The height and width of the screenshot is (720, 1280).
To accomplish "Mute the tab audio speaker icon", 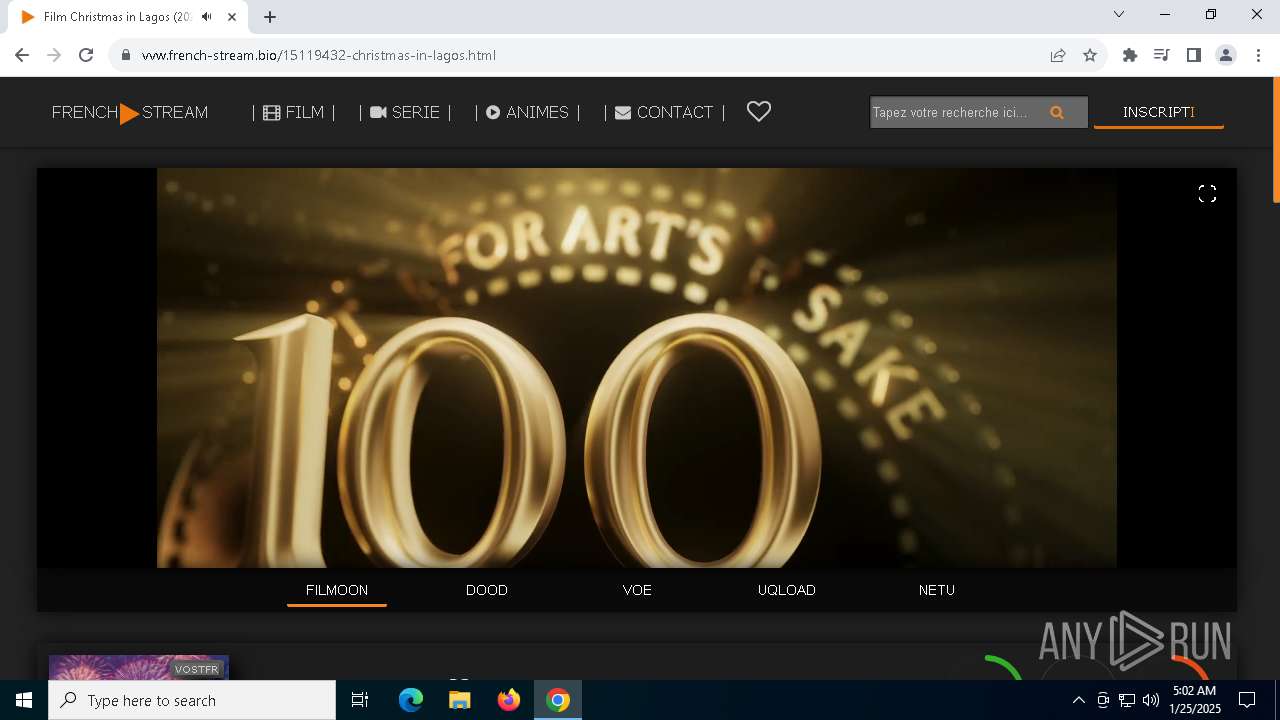I will pos(207,17).
